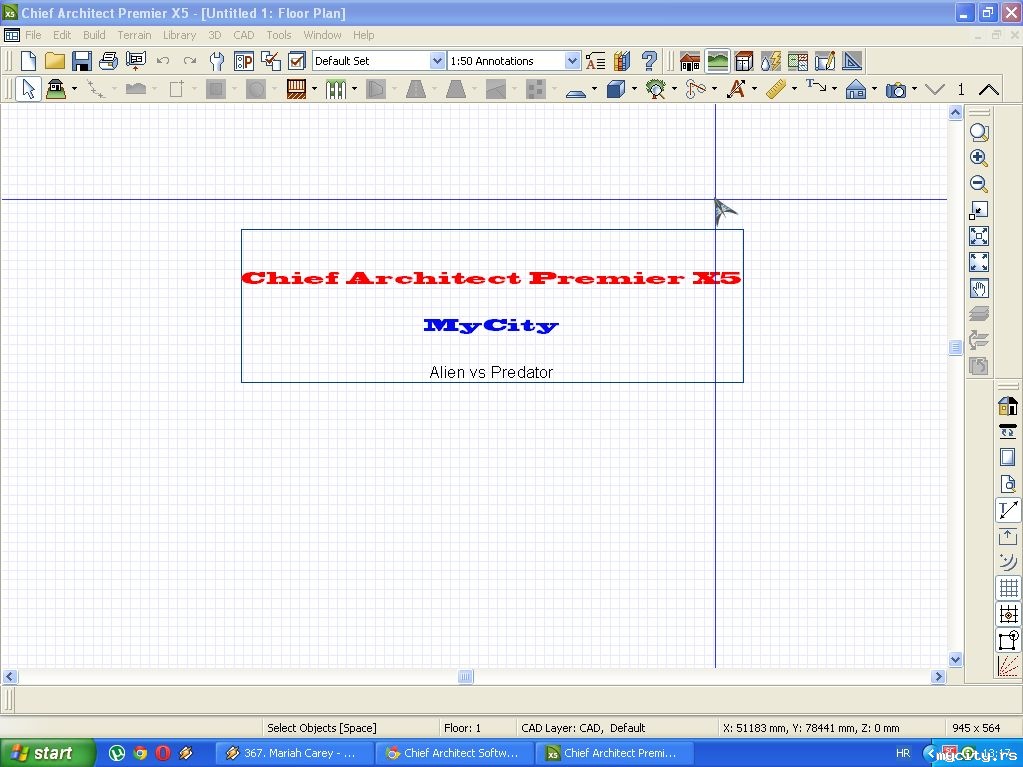Expand the arrow beside the Text A tool
Image resolution: width=1023 pixels, height=767 pixels.
[x=754, y=89]
